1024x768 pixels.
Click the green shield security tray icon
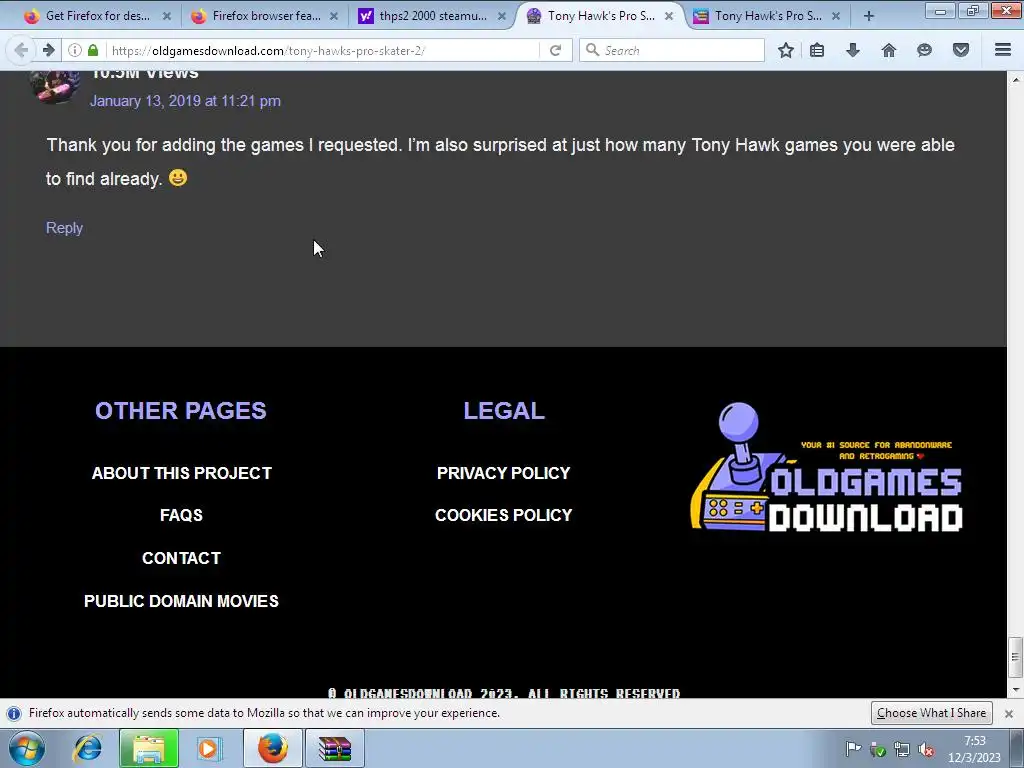pos(878,751)
